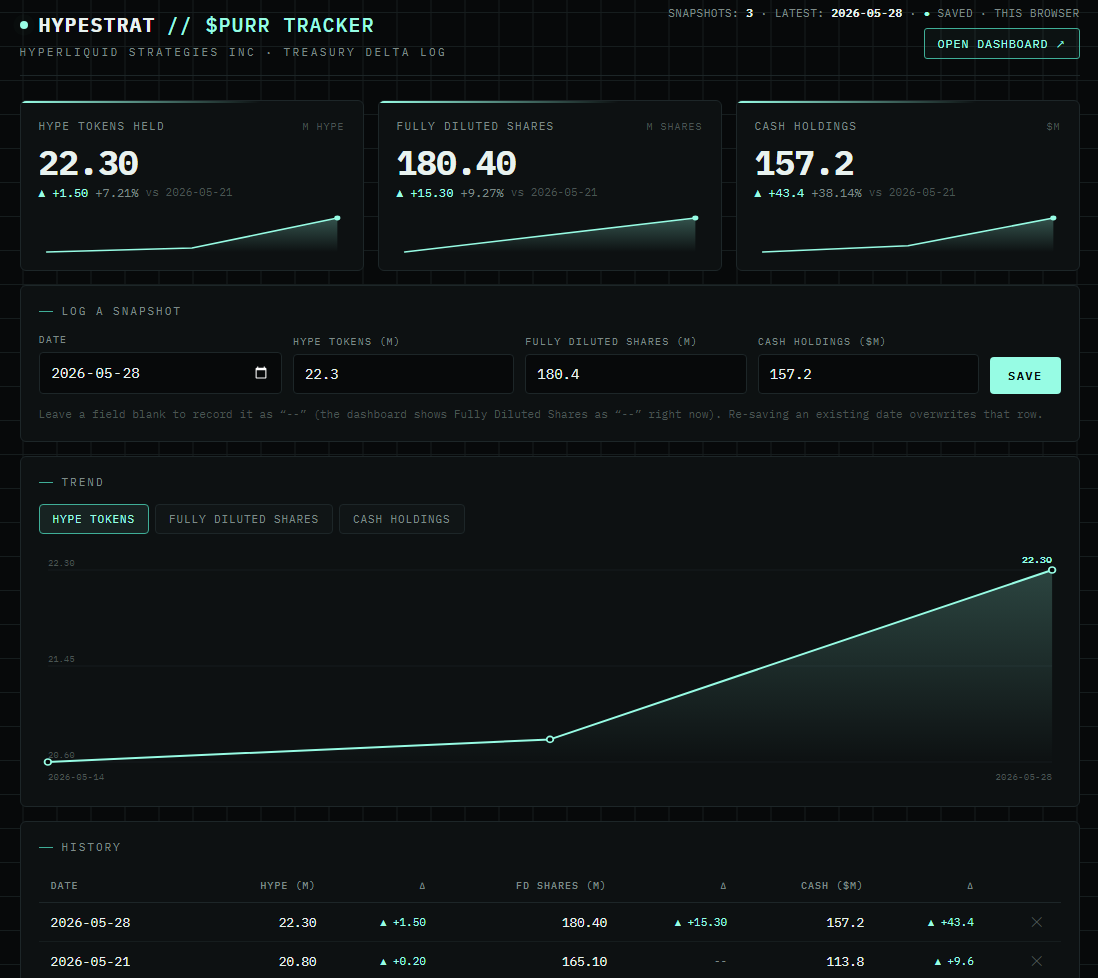Open the date picker calendar icon
This screenshot has height=978, width=1098.
260,373
